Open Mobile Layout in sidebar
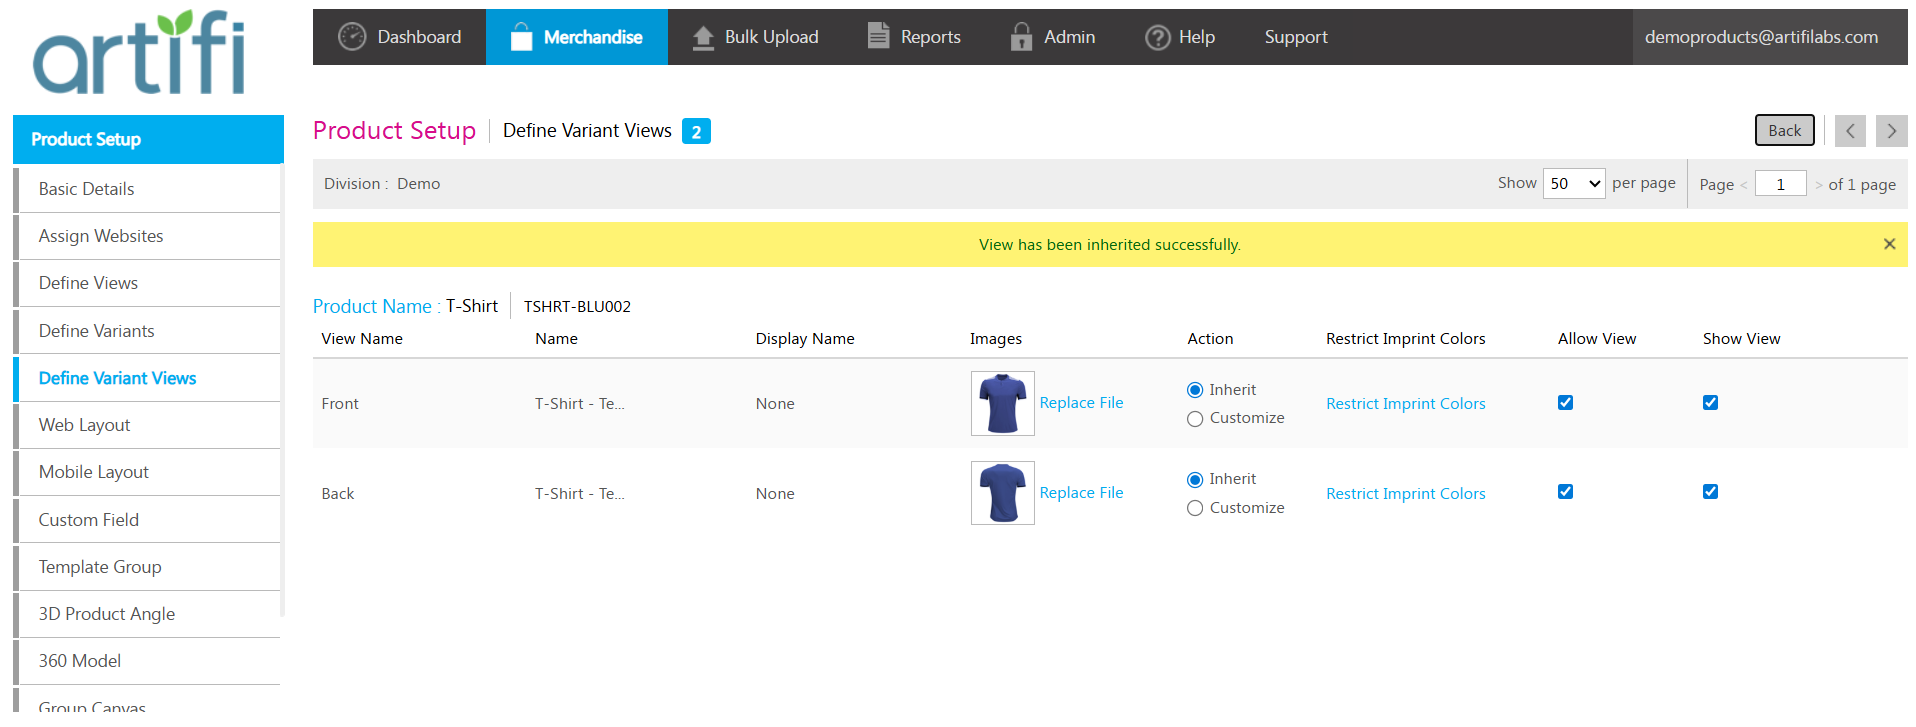This screenshot has height=727, width=1916. [x=148, y=472]
